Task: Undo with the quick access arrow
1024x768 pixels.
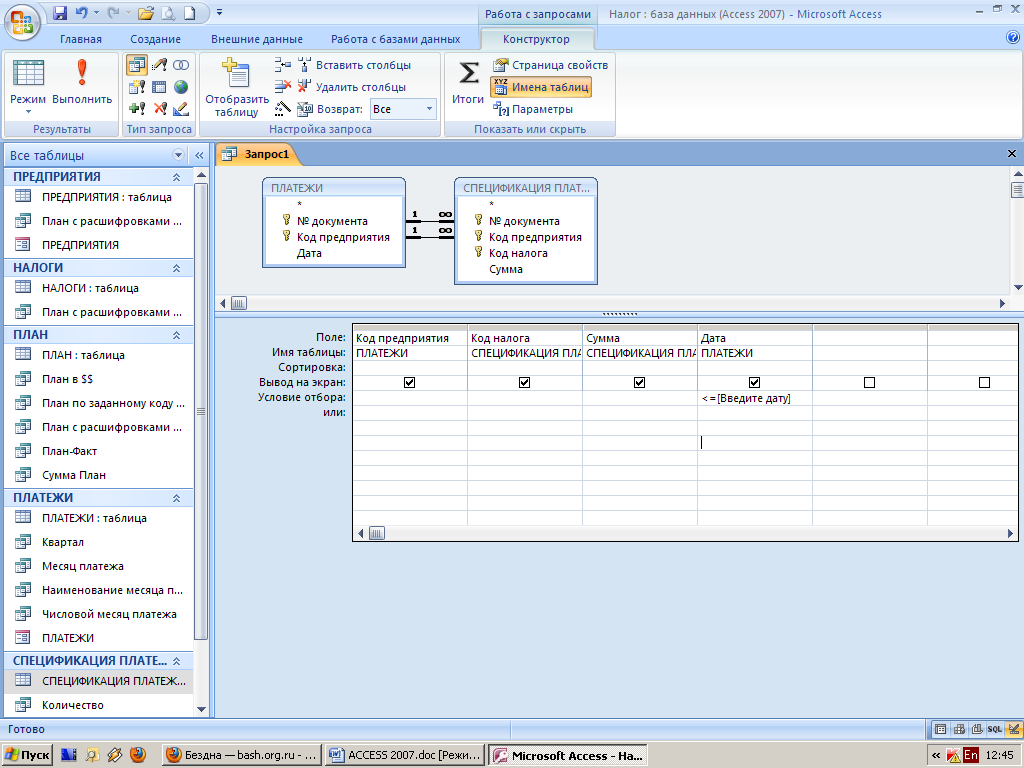Action: coord(81,12)
